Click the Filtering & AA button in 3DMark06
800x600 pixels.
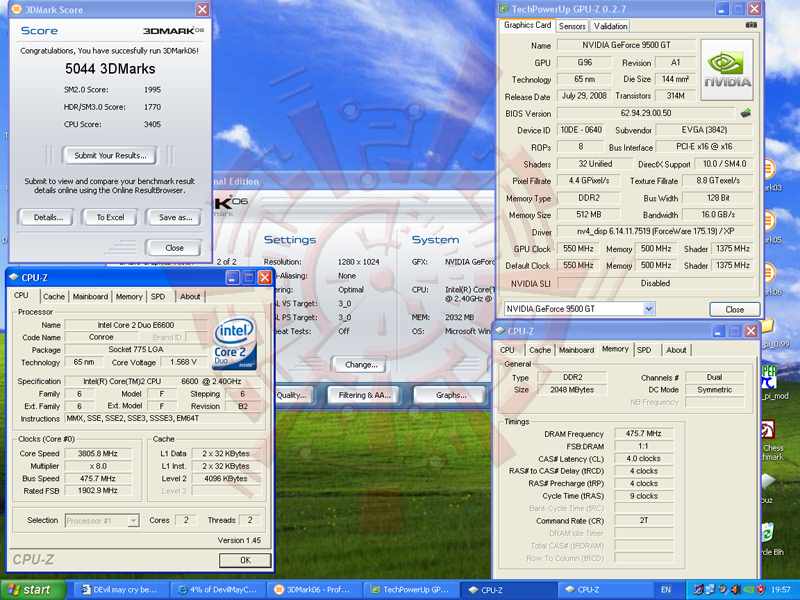tap(364, 395)
